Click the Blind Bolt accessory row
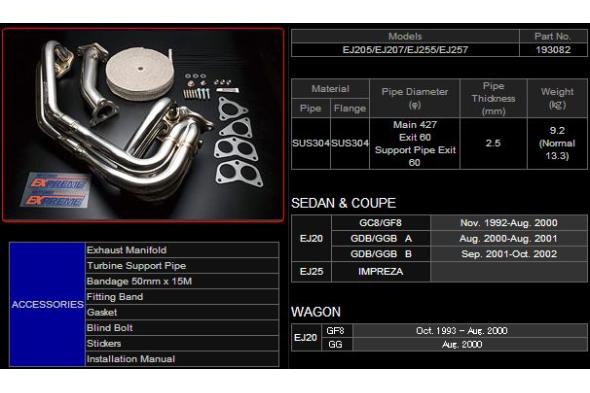The image size is (590, 393). [x=182, y=328]
